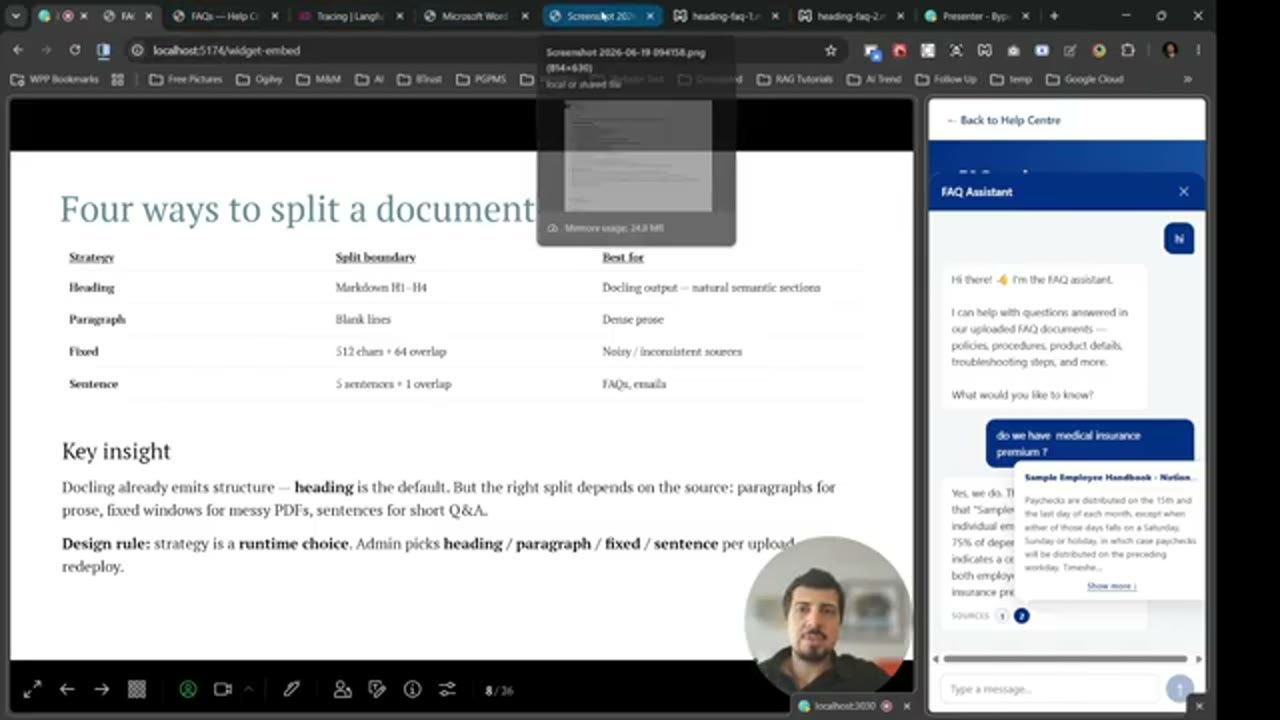Advance to the next slide

pos(101,689)
